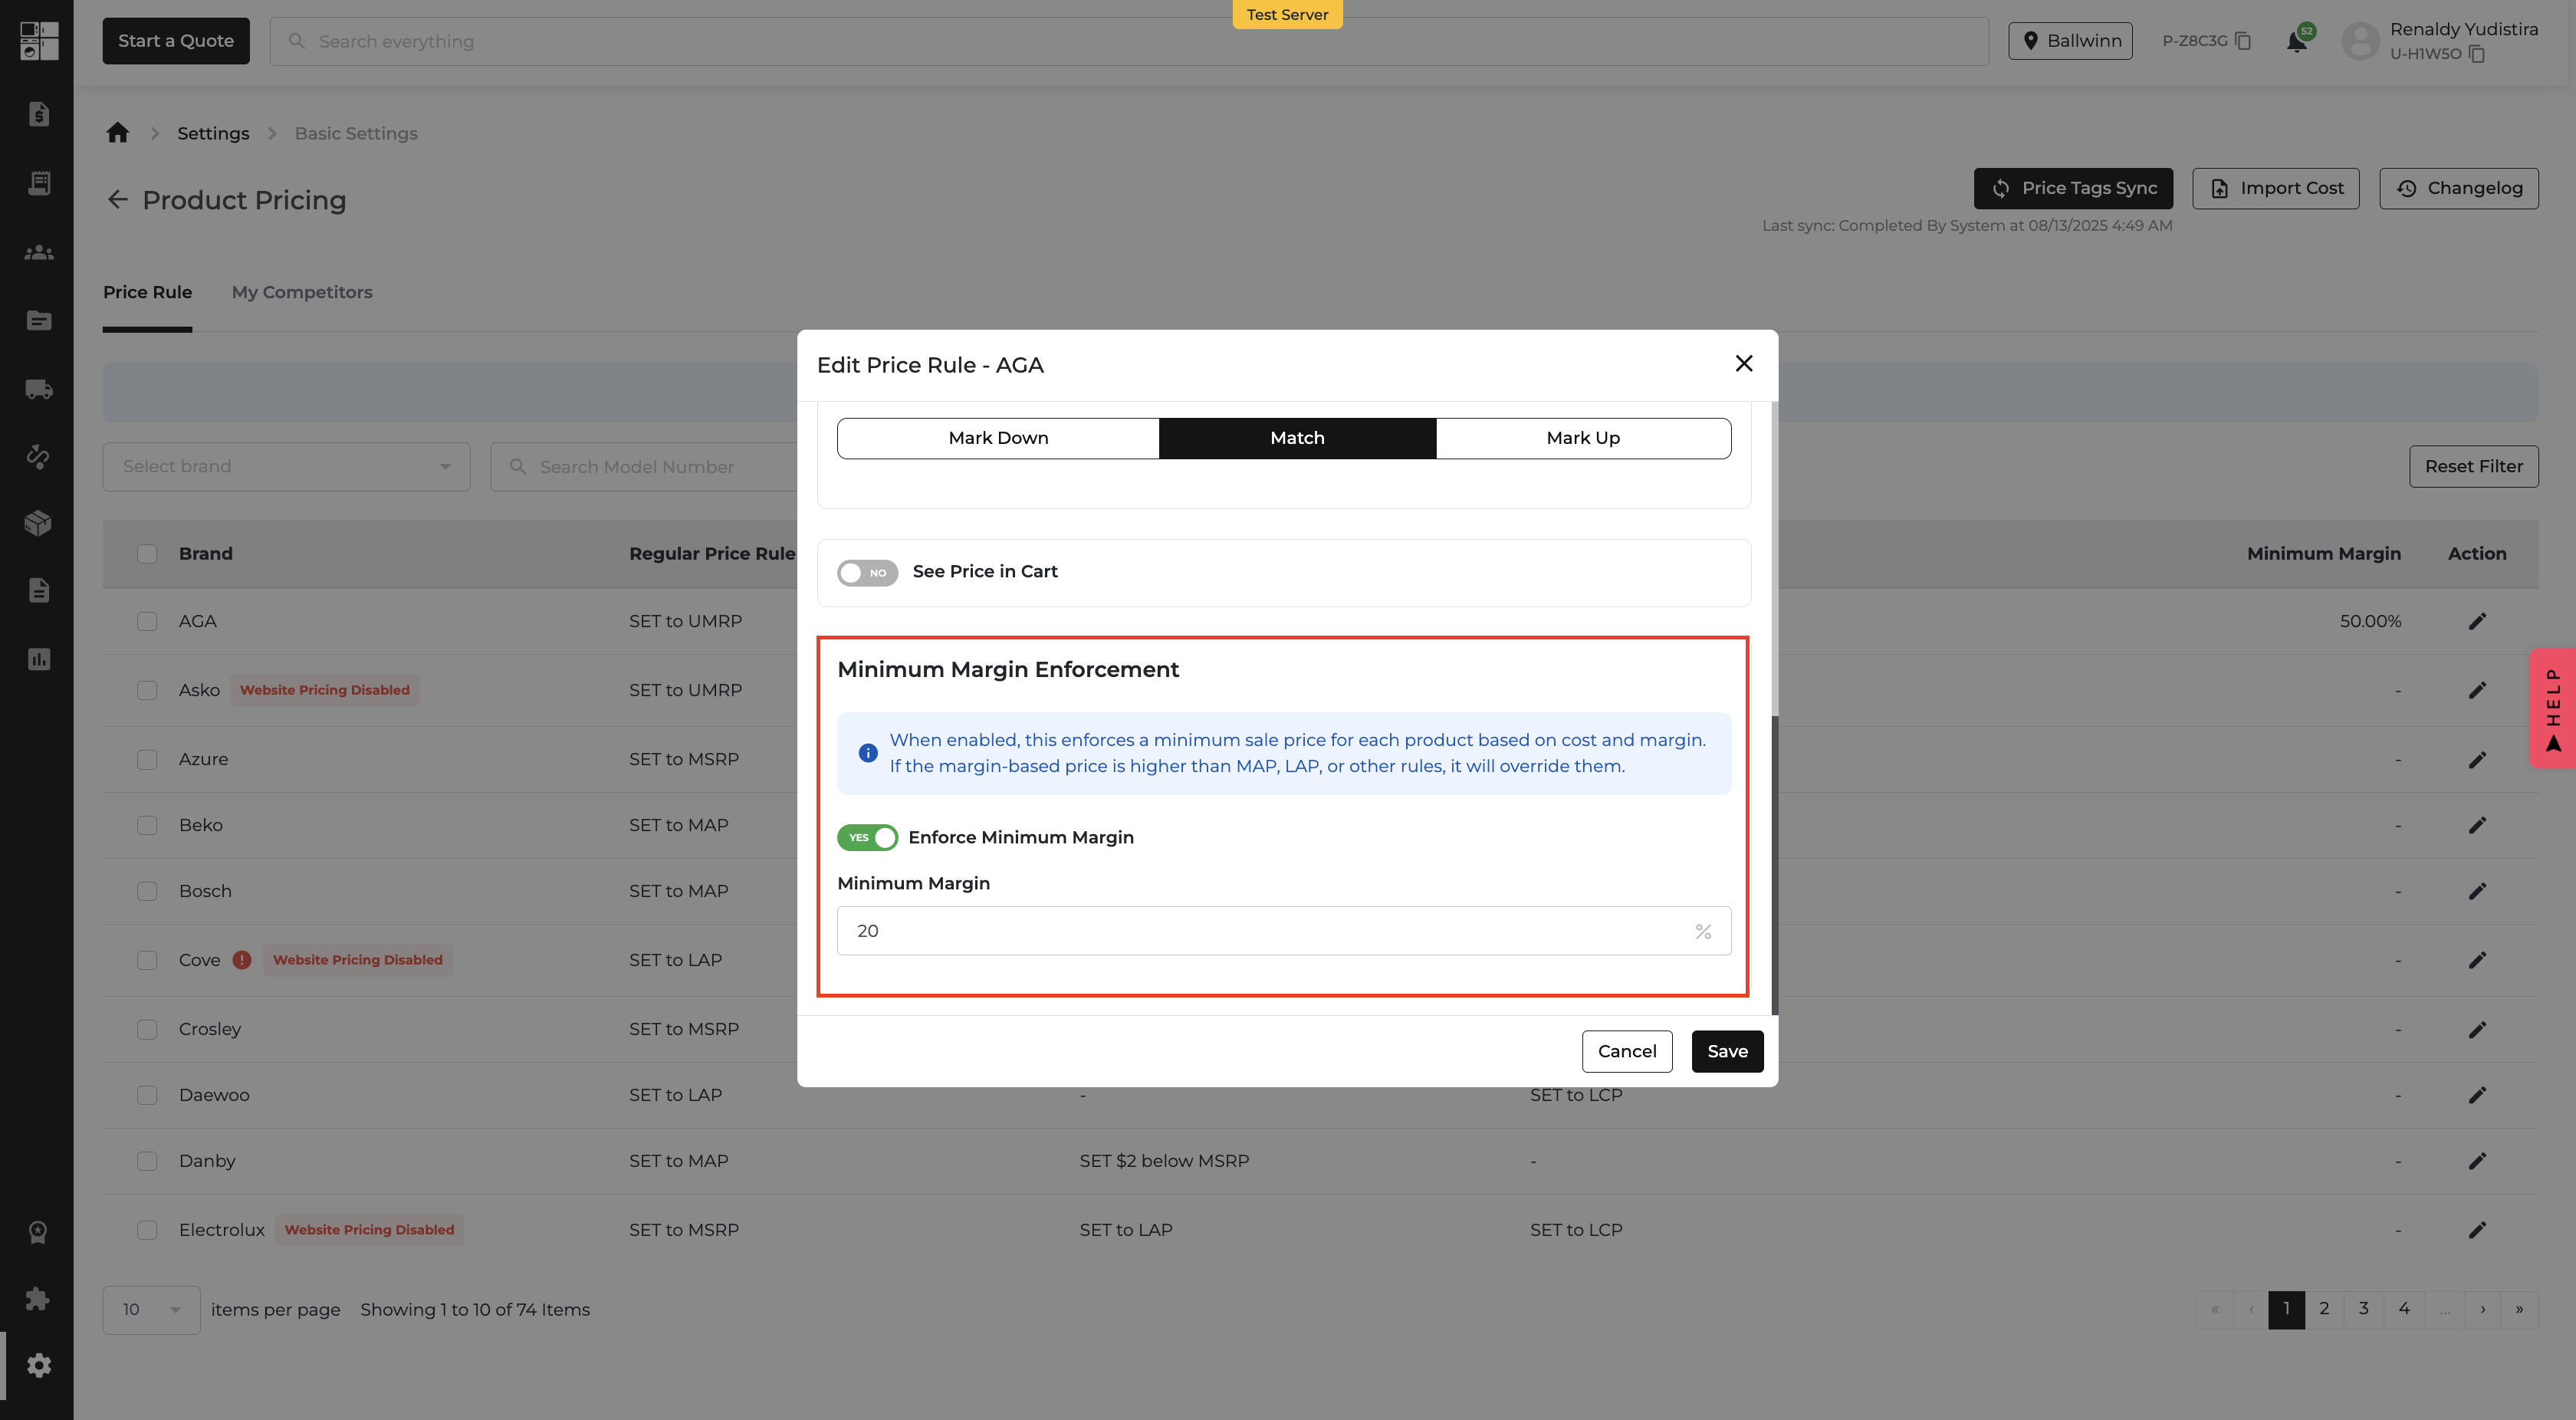Open the customers group icon in the sidebar
Screen dimensions: 2576x1420
39,252
